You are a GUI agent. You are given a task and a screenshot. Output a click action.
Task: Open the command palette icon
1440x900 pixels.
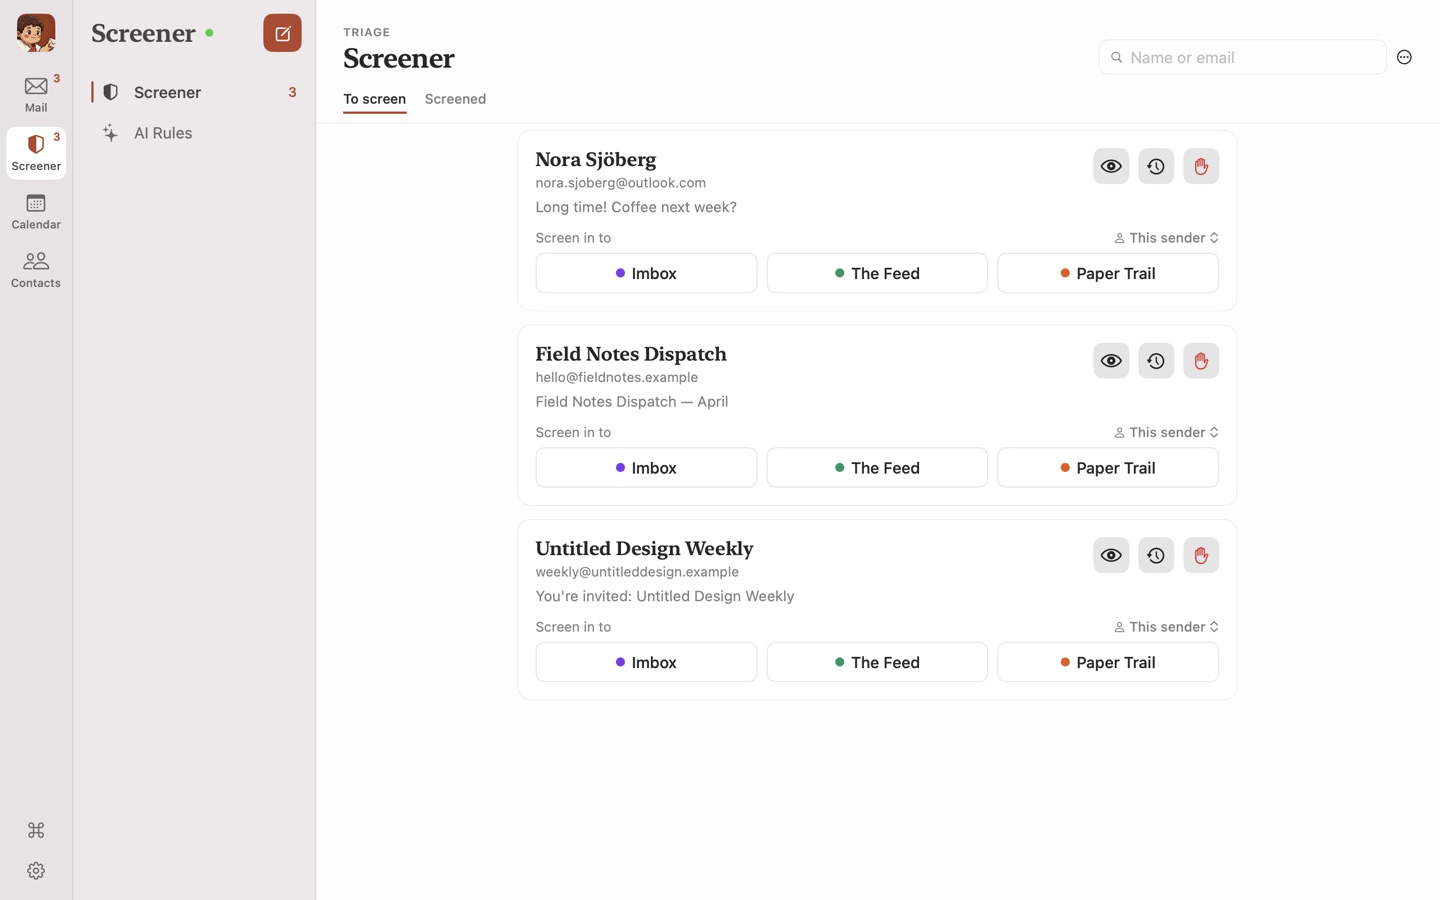tap(36, 830)
